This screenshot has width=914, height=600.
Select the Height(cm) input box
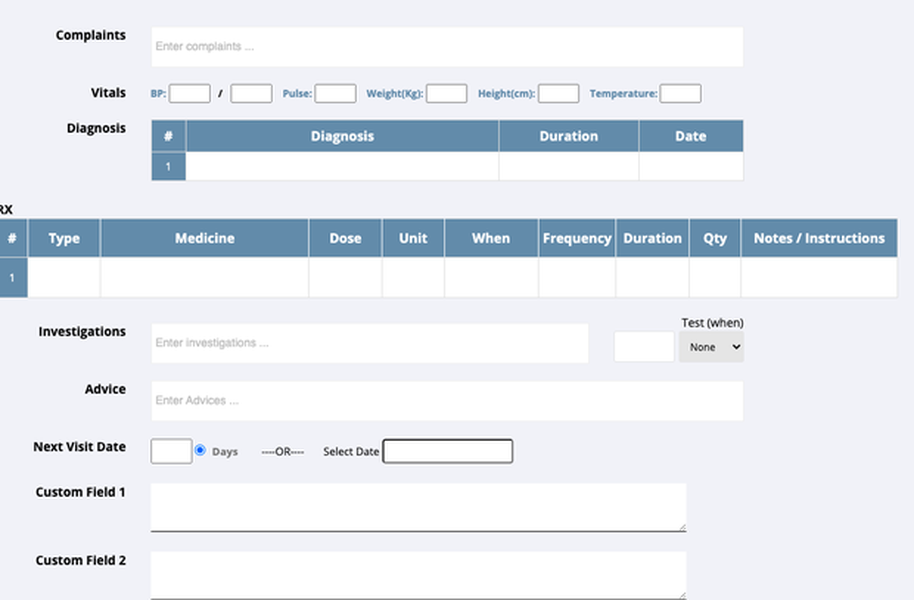(x=558, y=94)
